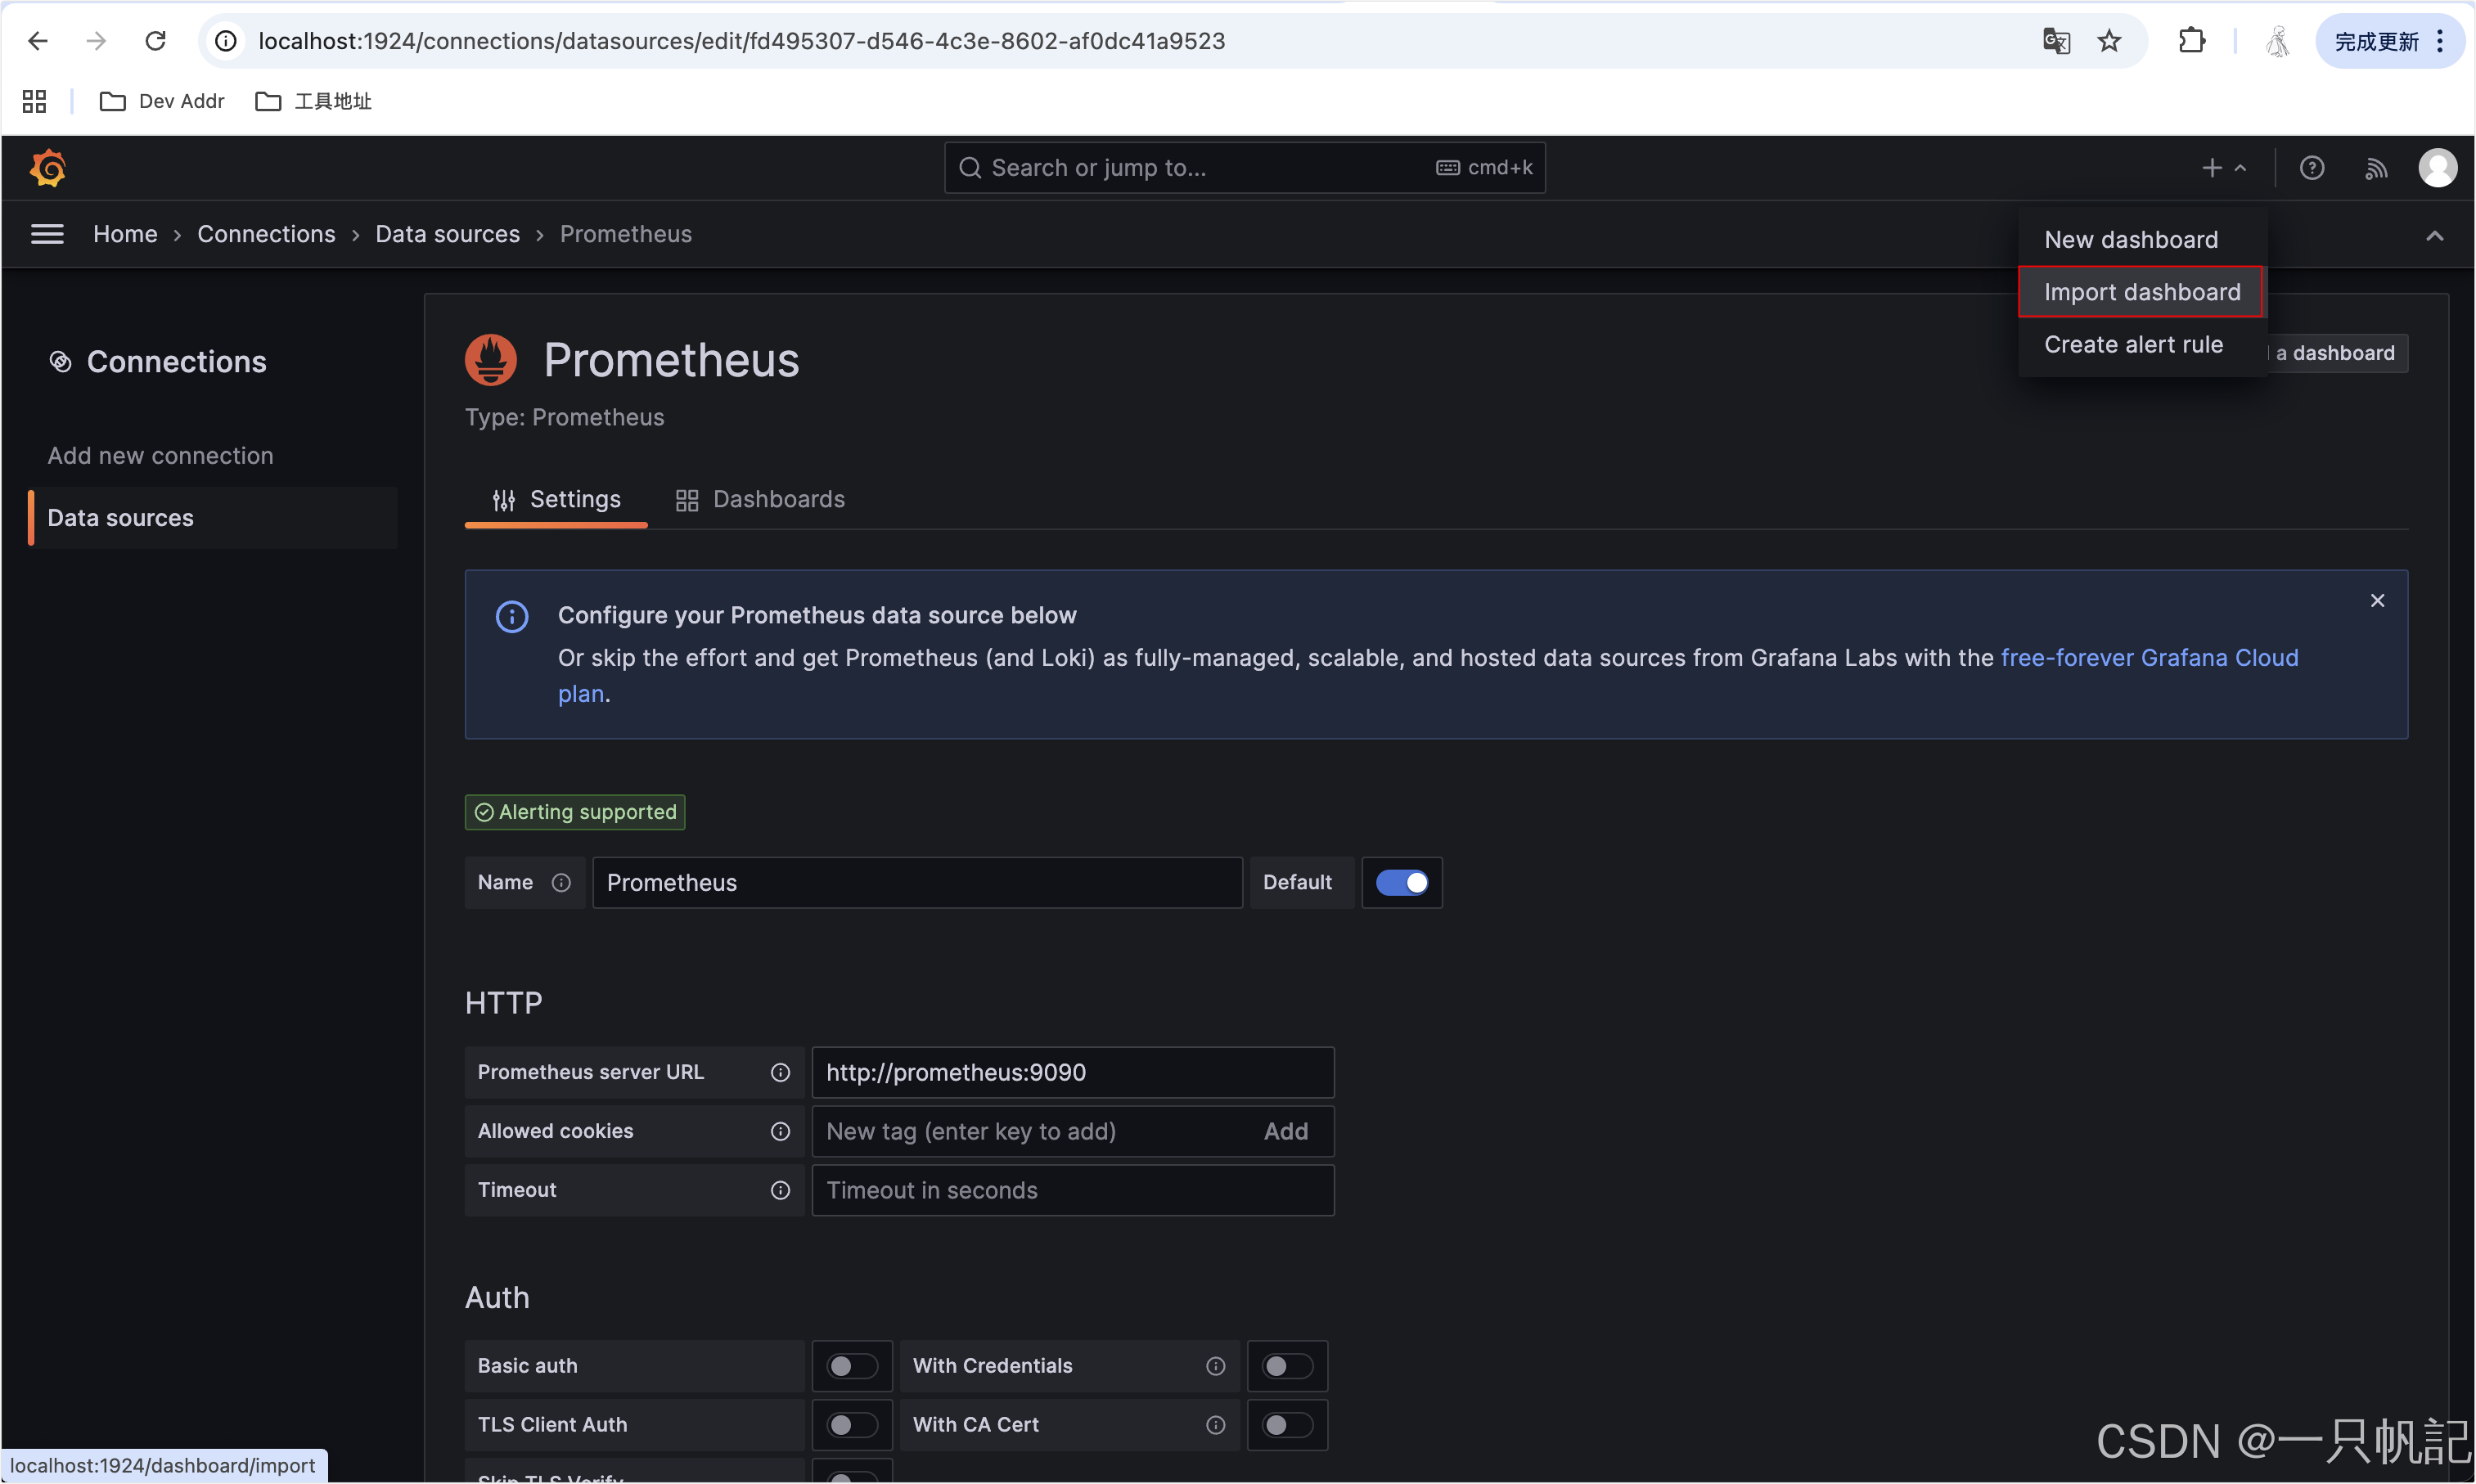
Task: Open the news RSS feed icon
Action: coord(2376,168)
